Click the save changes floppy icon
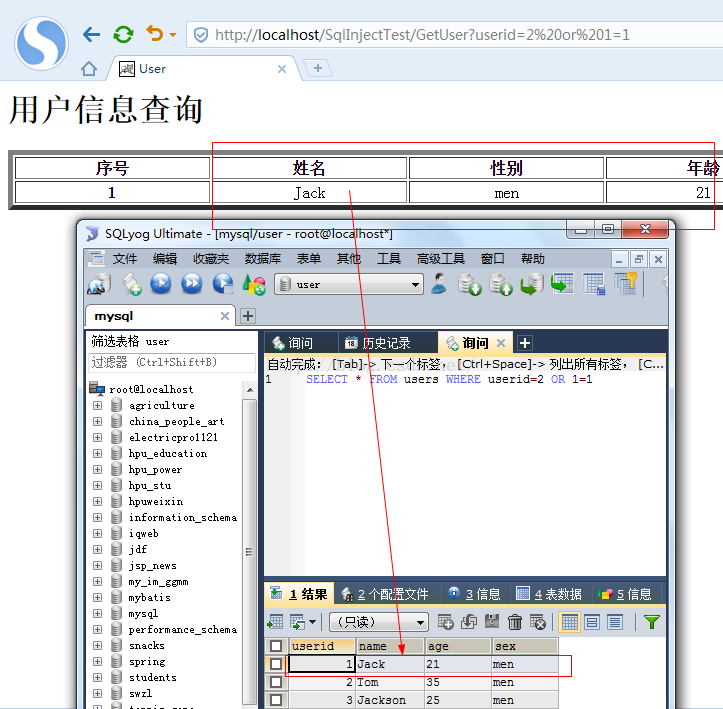This screenshot has height=709, width=723. (x=492, y=621)
